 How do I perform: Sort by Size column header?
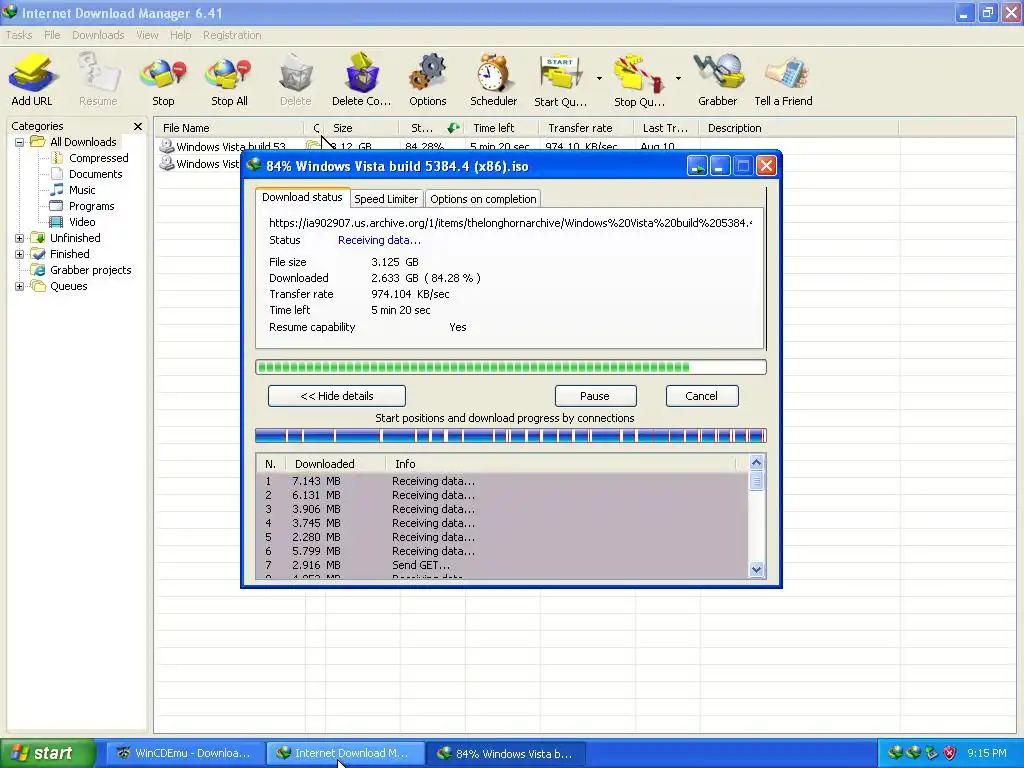pos(360,128)
